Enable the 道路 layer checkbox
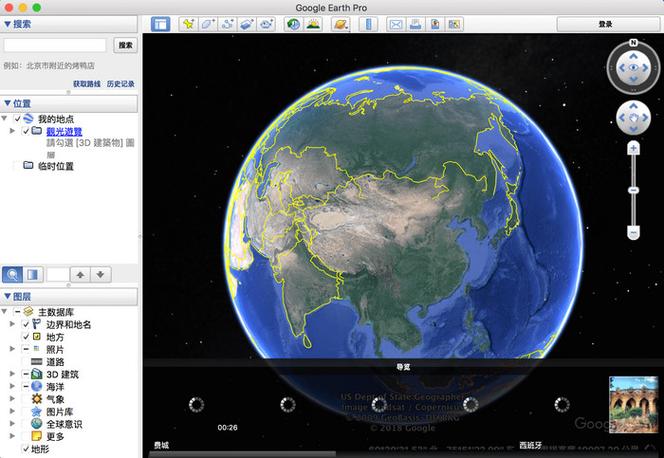Image resolution: width=664 pixels, height=458 pixels. (x=25, y=361)
